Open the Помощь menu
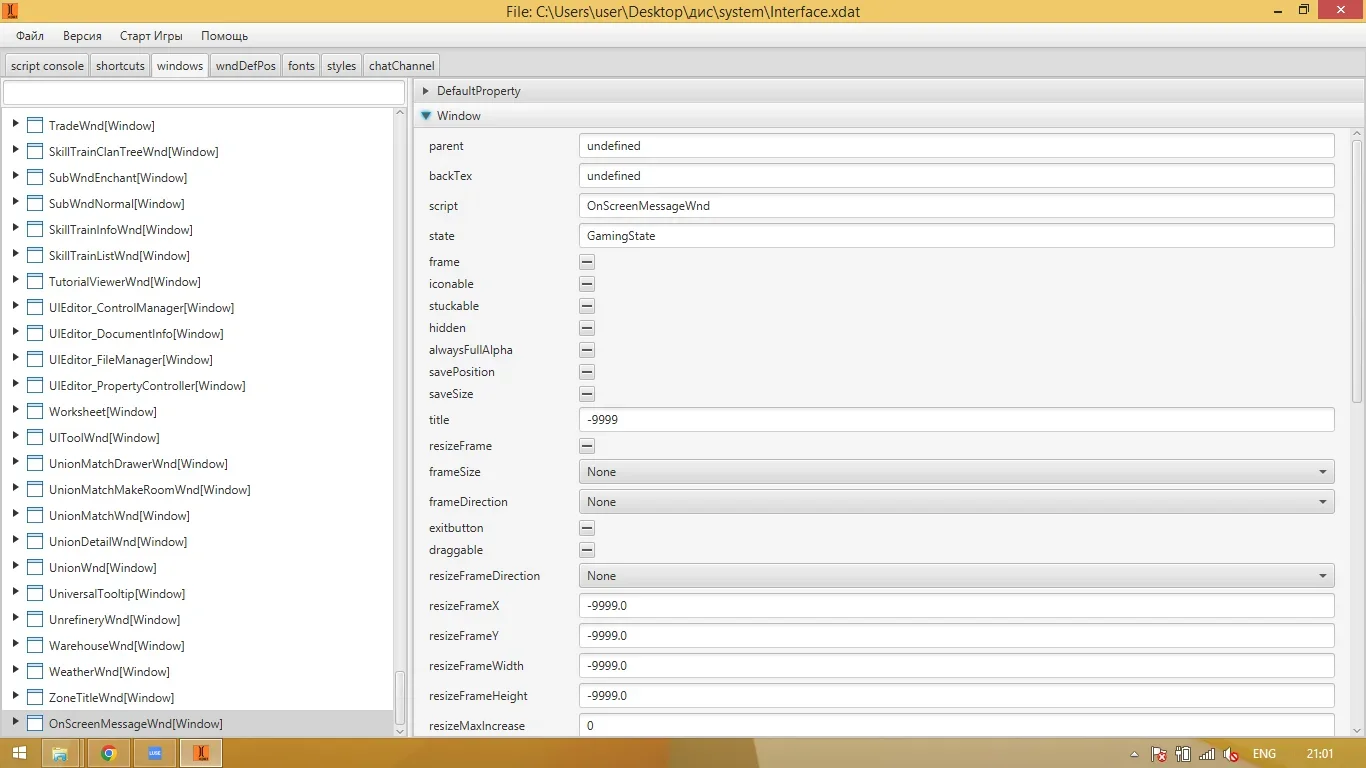 click(x=224, y=36)
